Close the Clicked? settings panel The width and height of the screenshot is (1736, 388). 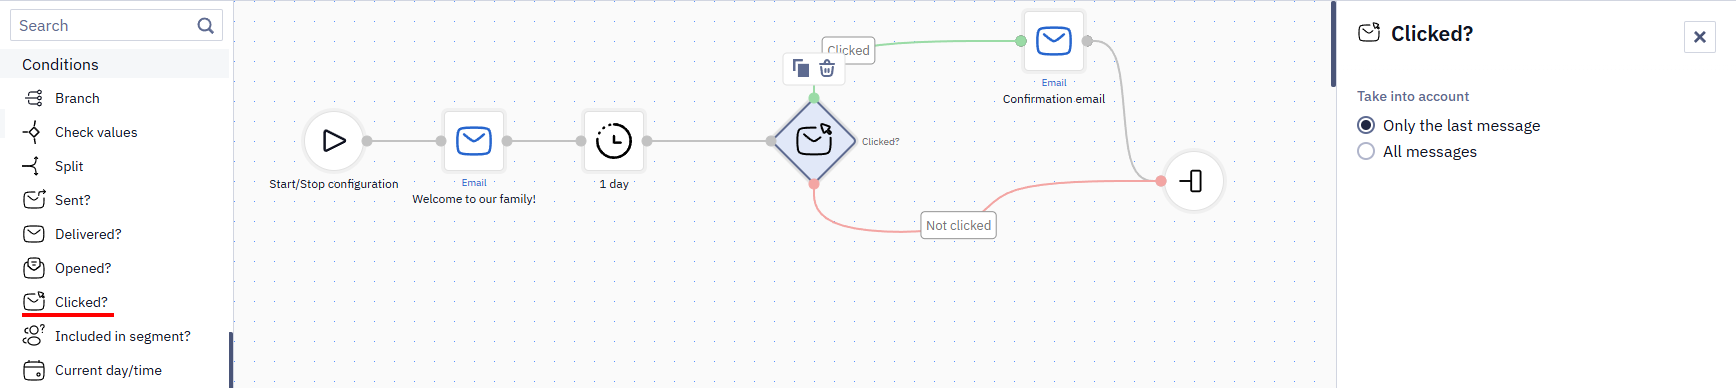coord(1699,37)
